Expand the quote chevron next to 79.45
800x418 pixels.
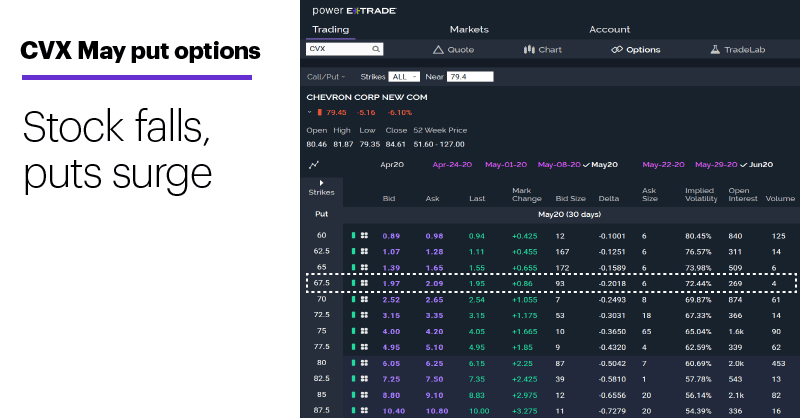[309, 112]
